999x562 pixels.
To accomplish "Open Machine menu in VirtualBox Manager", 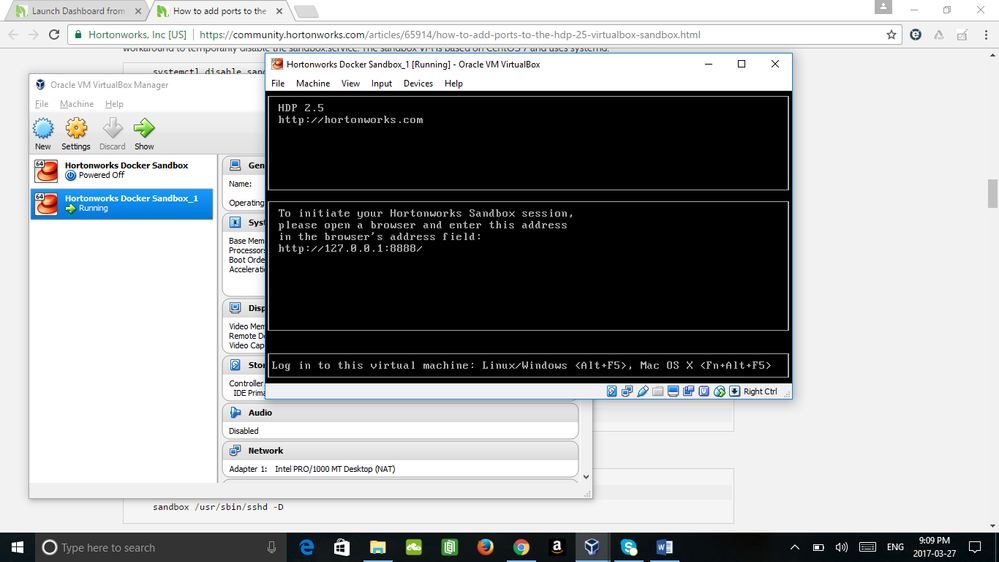I will pyautogui.click(x=76, y=104).
